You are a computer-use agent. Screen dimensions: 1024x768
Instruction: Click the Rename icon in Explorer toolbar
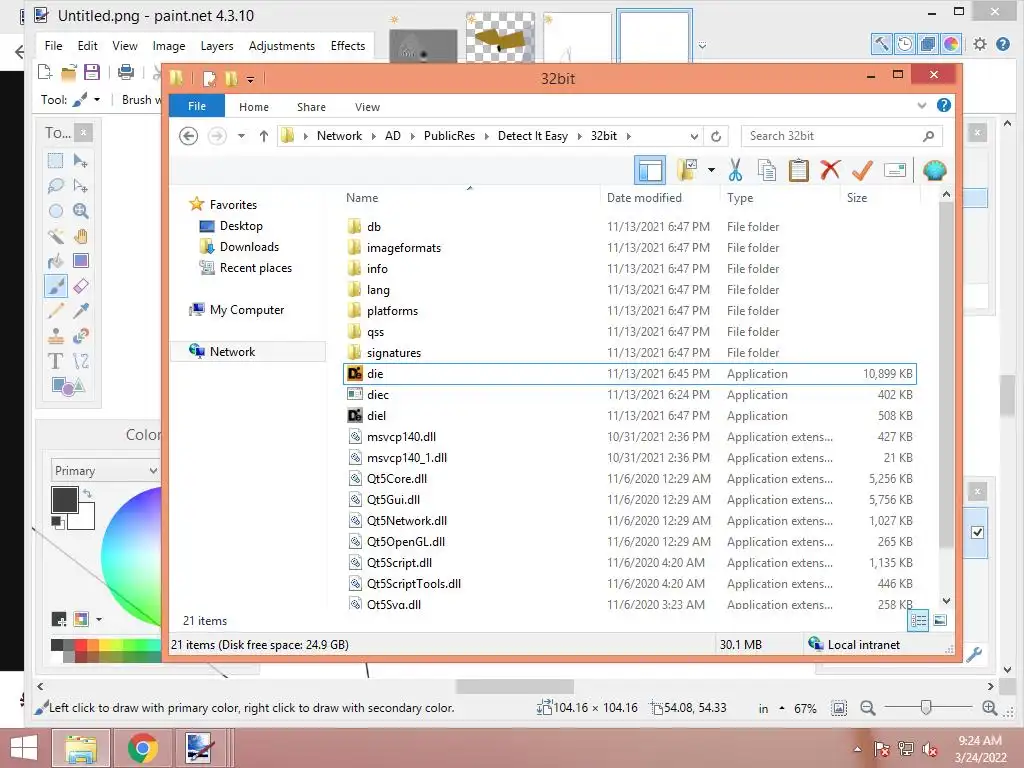[x=895, y=170]
